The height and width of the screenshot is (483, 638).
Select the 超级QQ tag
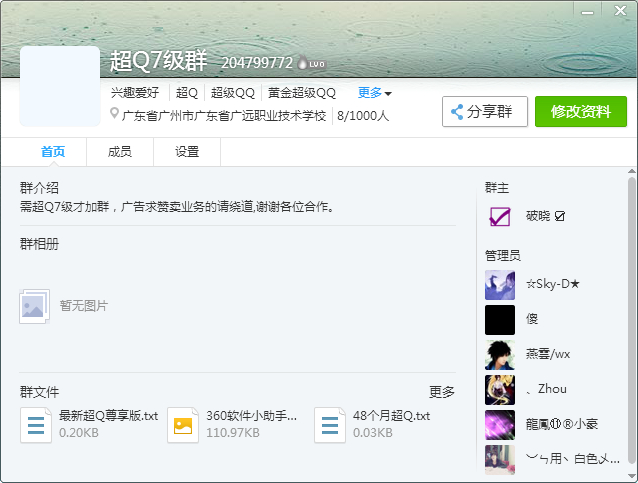[x=233, y=93]
